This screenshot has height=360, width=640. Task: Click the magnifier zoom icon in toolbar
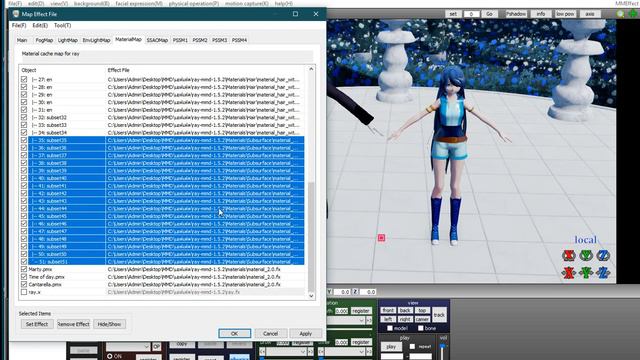pos(620,14)
